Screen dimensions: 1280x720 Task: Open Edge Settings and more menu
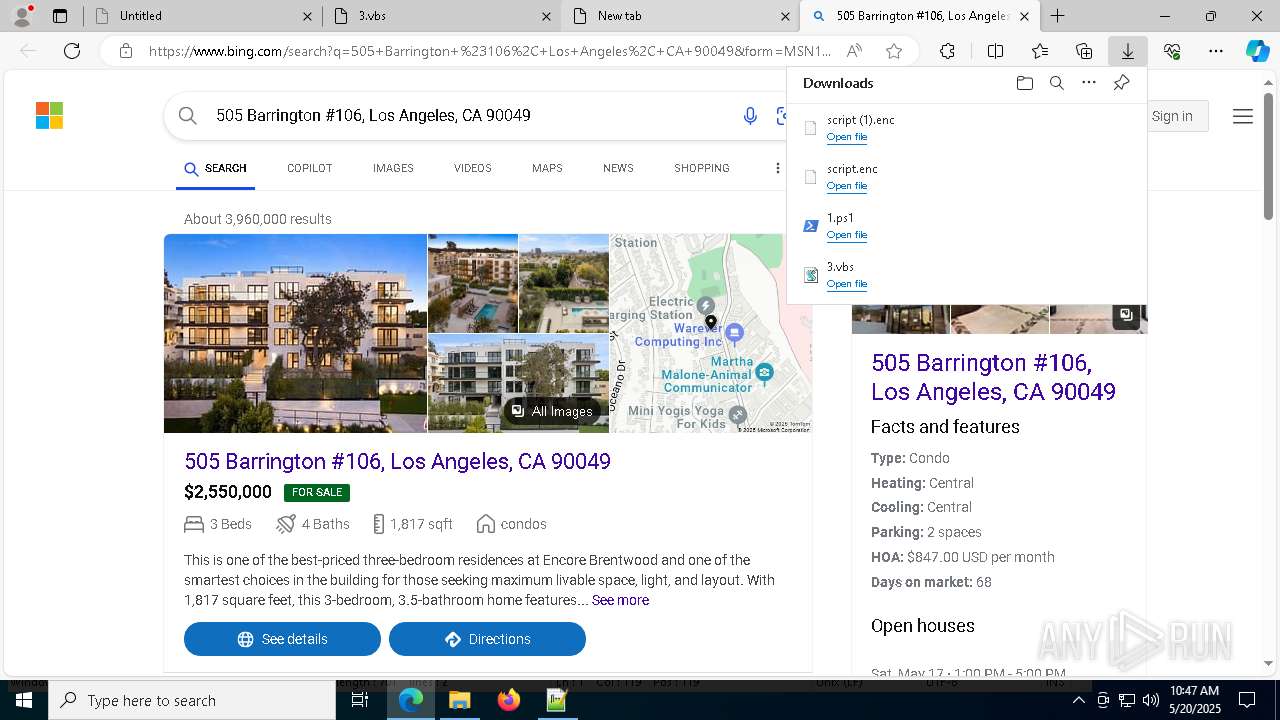click(1216, 51)
